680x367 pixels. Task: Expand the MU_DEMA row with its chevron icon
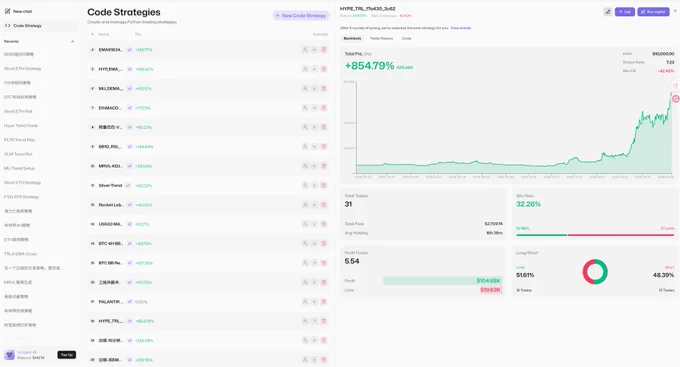(x=314, y=88)
